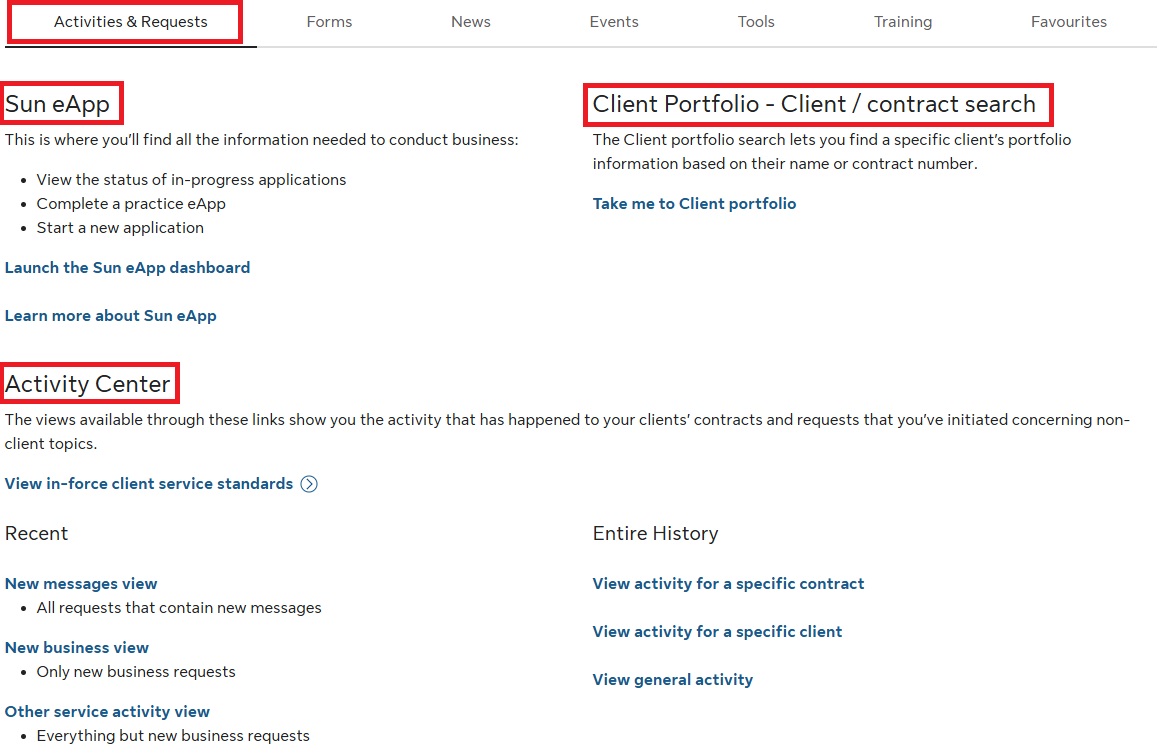Screen dimensions: 1159x753
Task: Click Learn more about Sun eApp
Action: coord(111,316)
